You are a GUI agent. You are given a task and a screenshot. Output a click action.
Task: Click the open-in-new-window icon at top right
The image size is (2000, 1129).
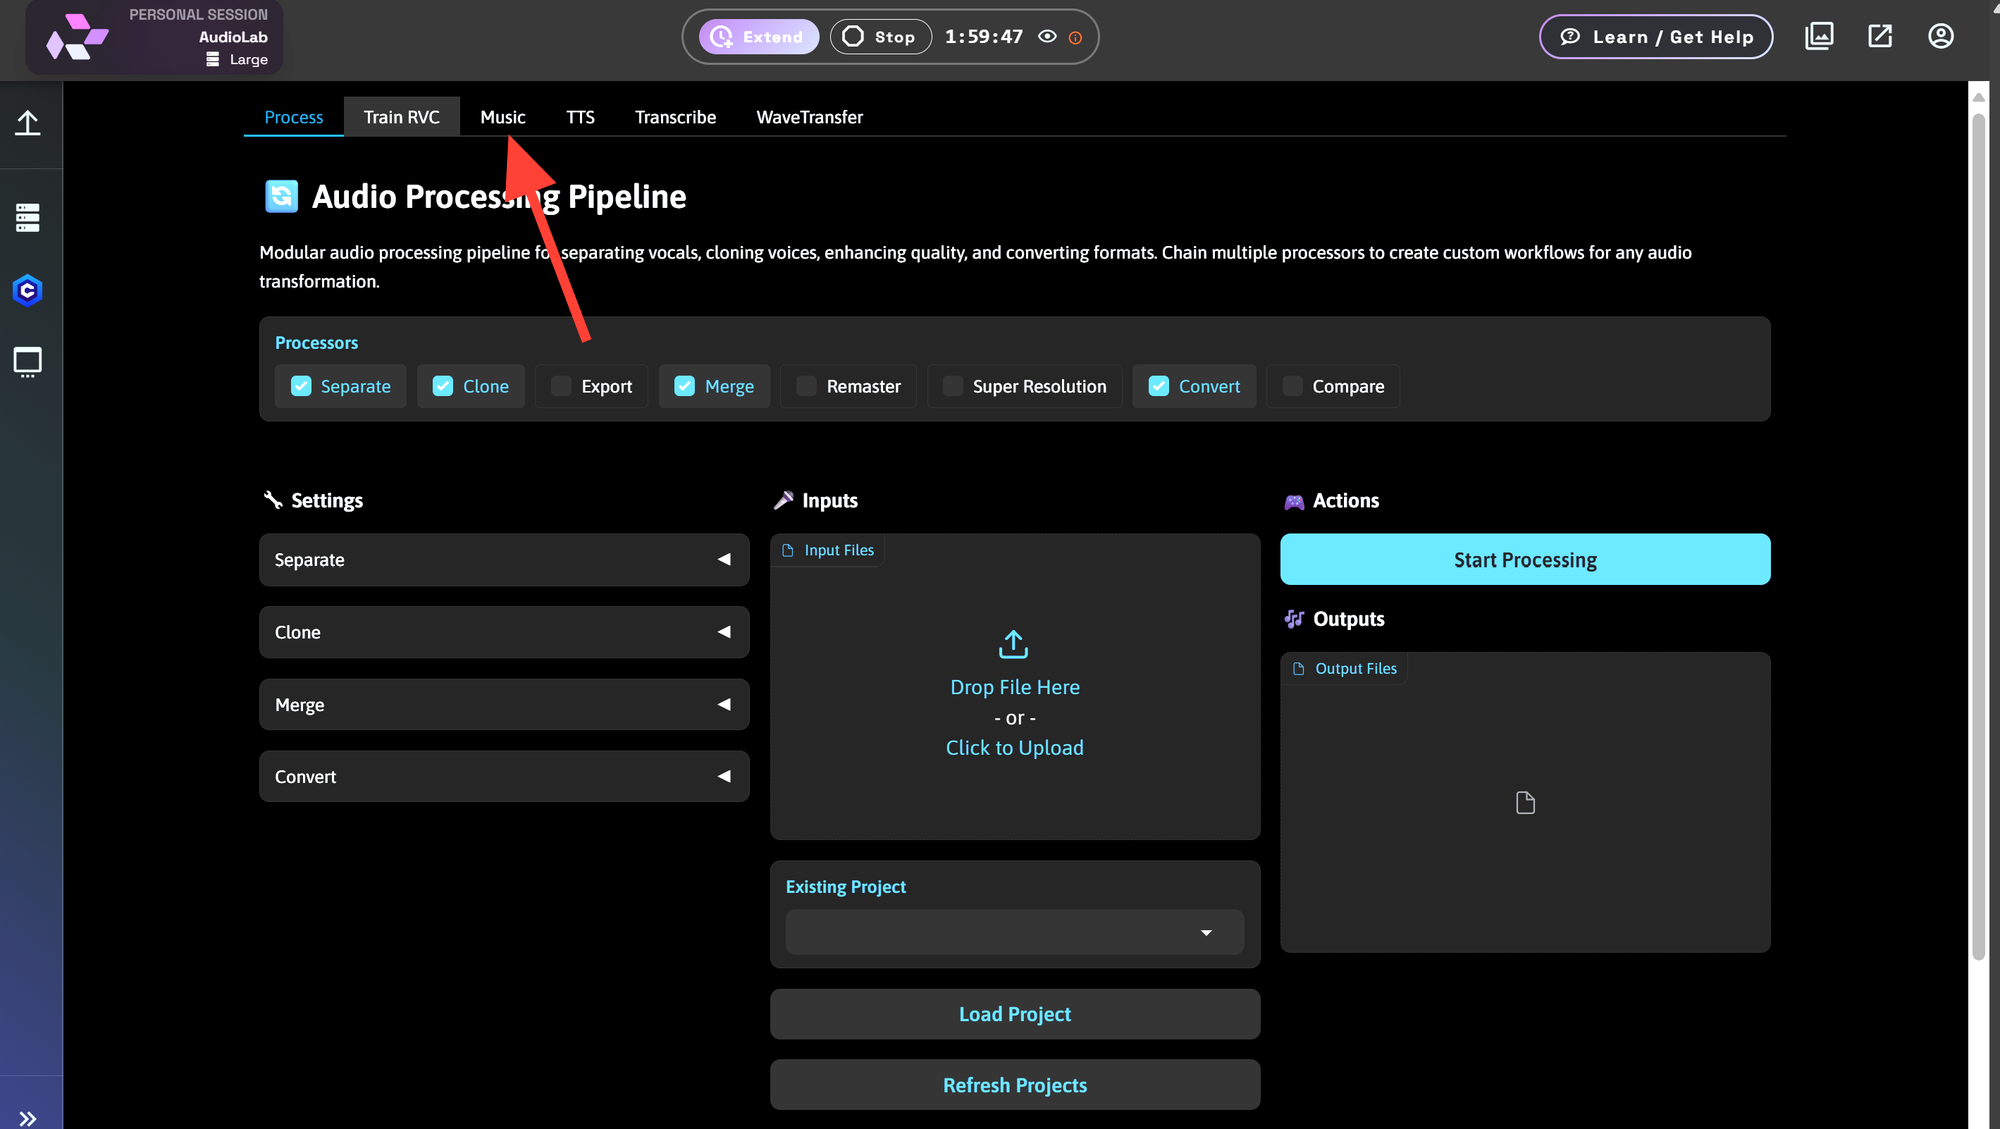[1880, 35]
